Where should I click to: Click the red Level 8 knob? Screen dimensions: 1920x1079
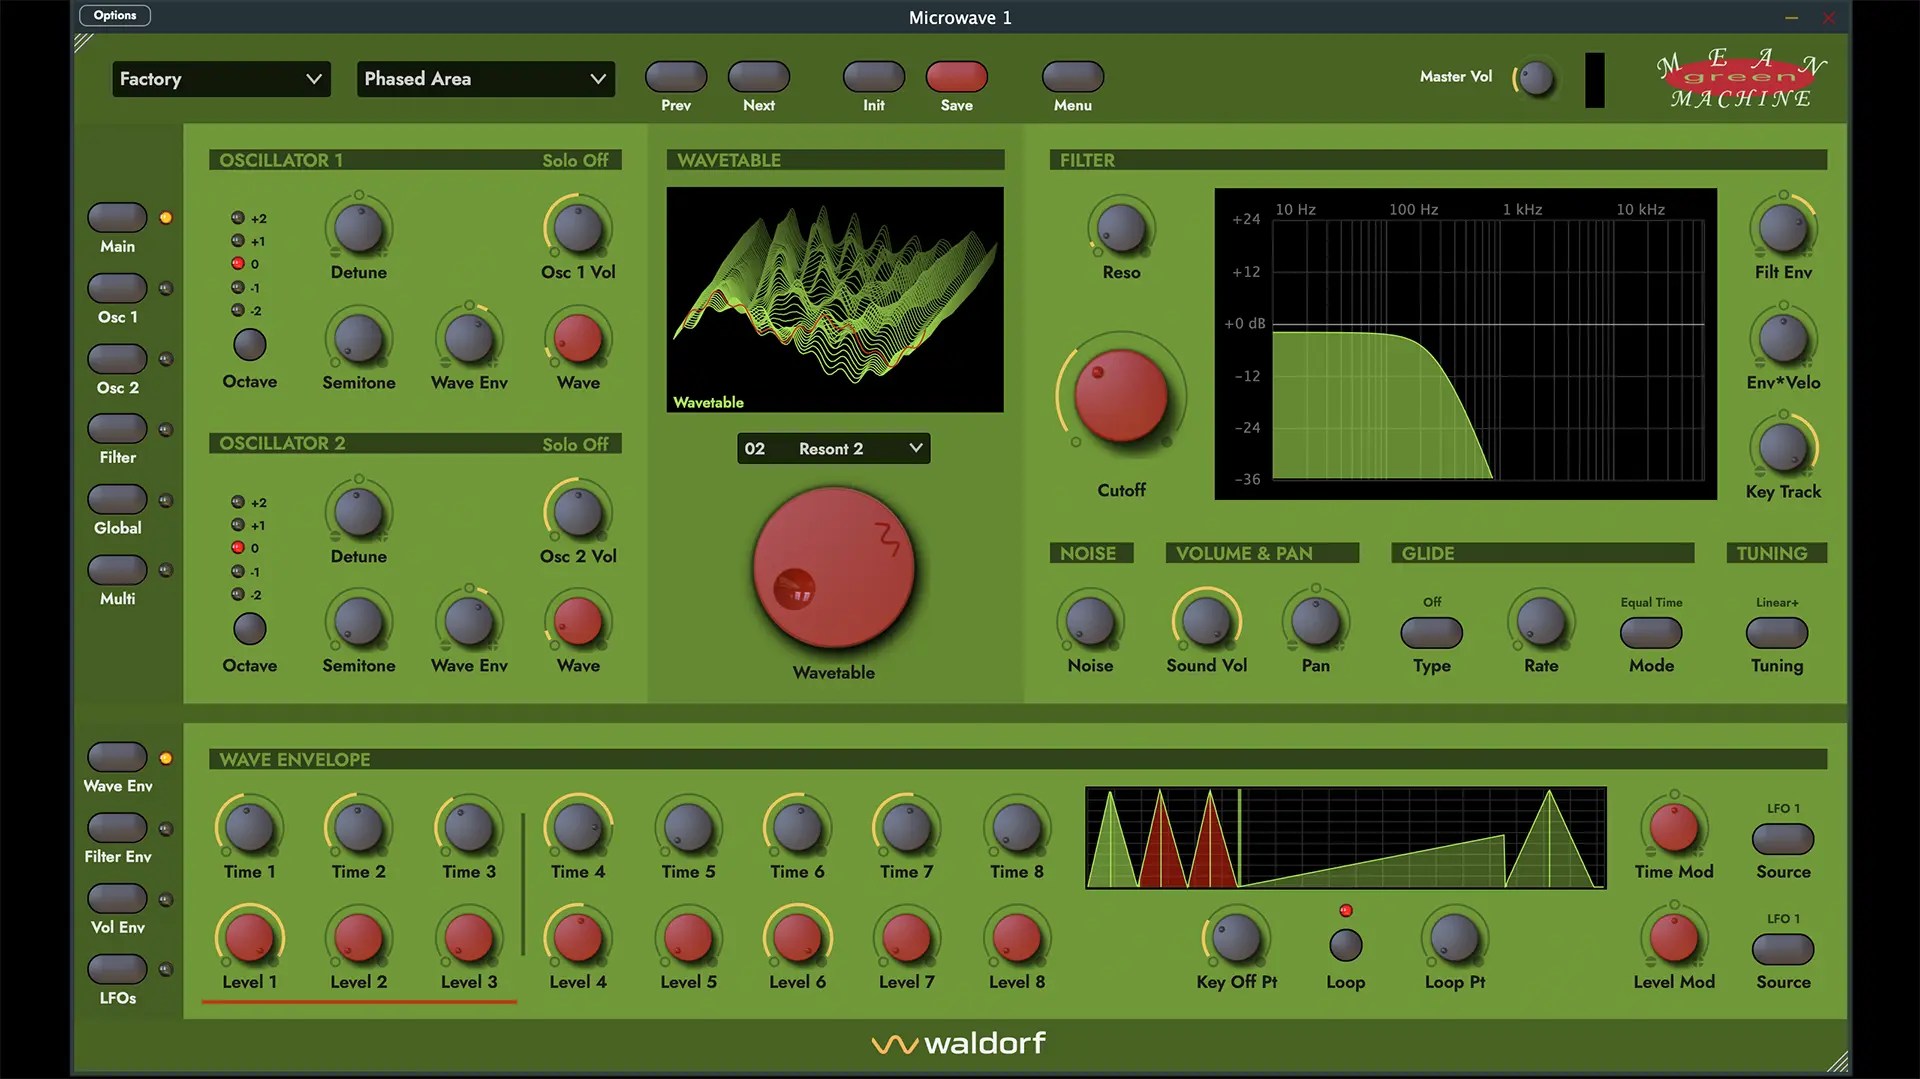click(x=1017, y=938)
